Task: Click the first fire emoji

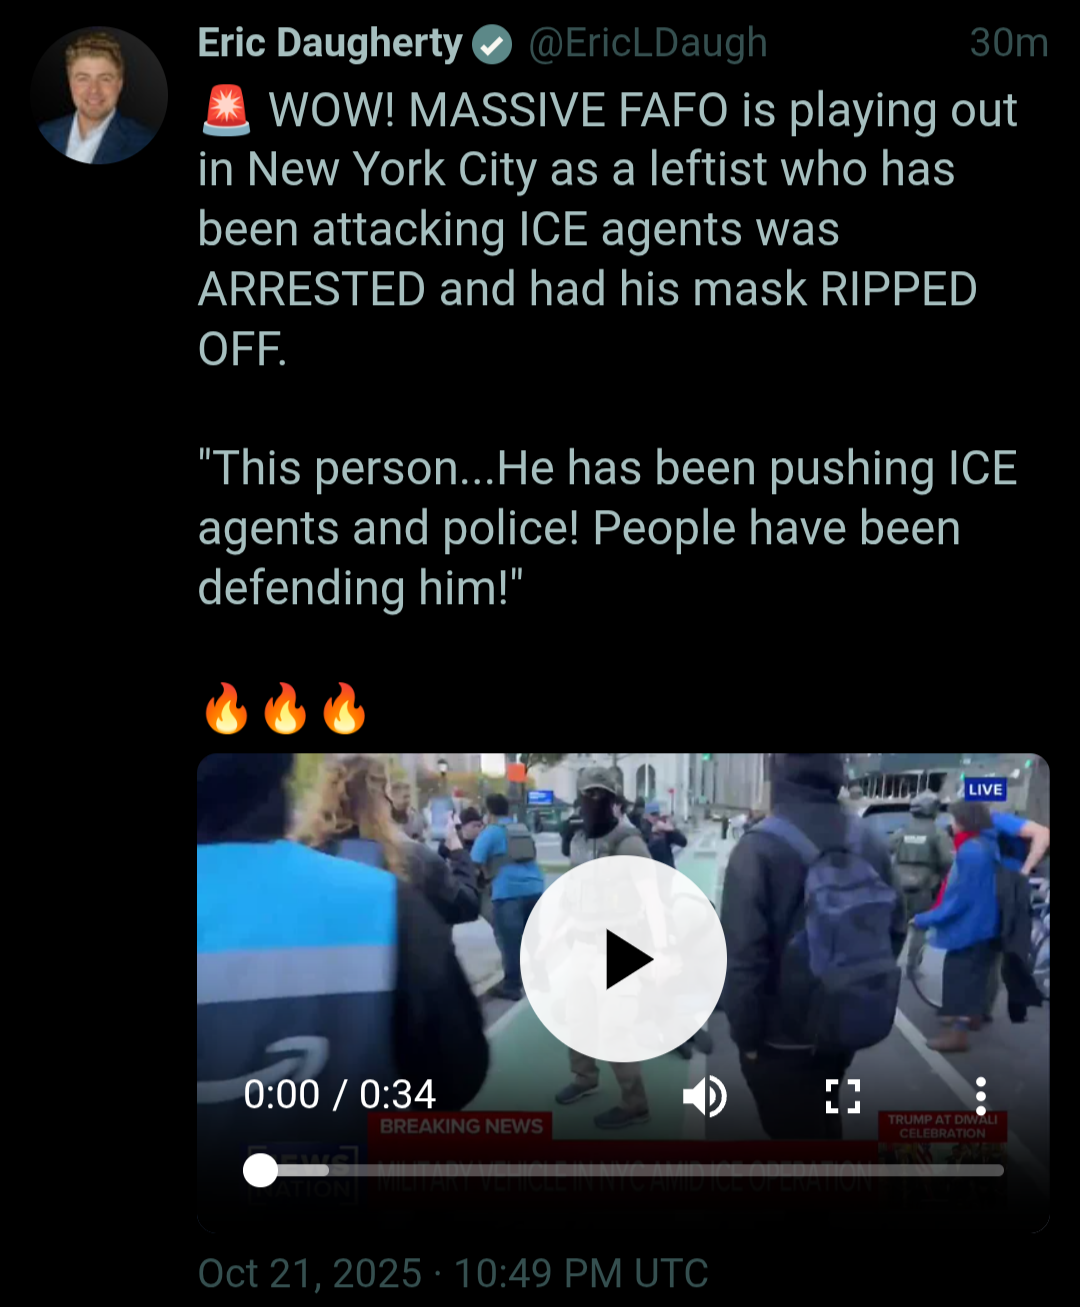Action: [x=226, y=708]
